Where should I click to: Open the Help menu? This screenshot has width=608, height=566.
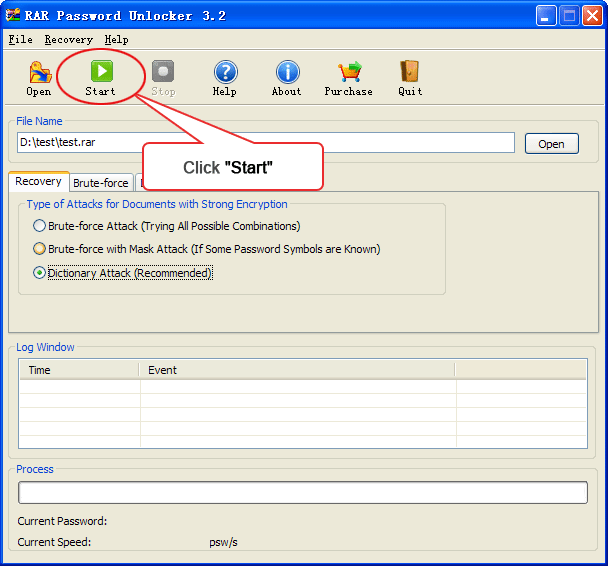pyautogui.click(x=116, y=40)
